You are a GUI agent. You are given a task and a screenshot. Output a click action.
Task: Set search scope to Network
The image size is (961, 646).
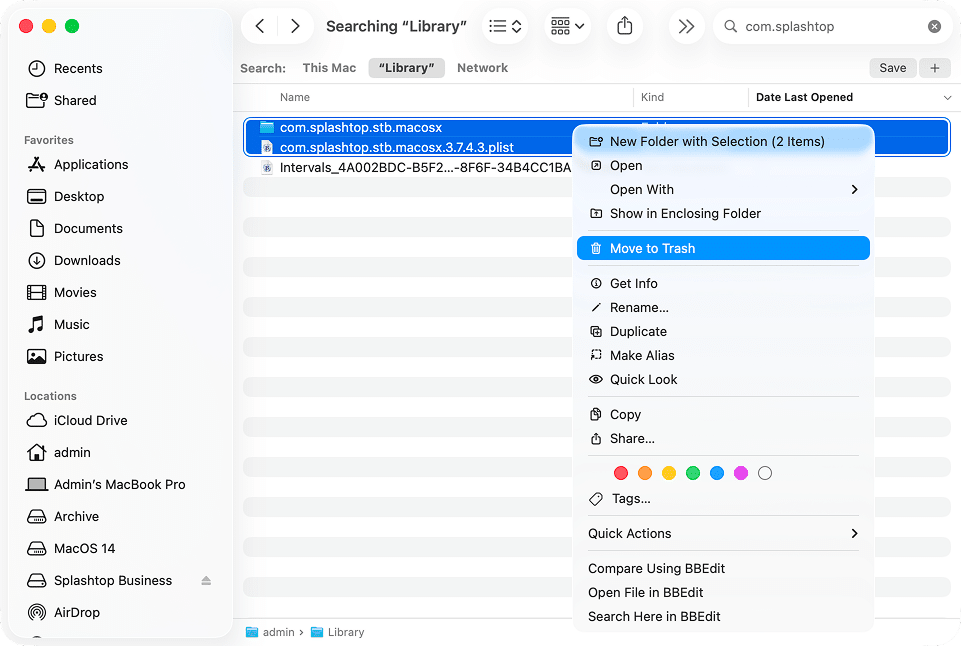point(482,68)
